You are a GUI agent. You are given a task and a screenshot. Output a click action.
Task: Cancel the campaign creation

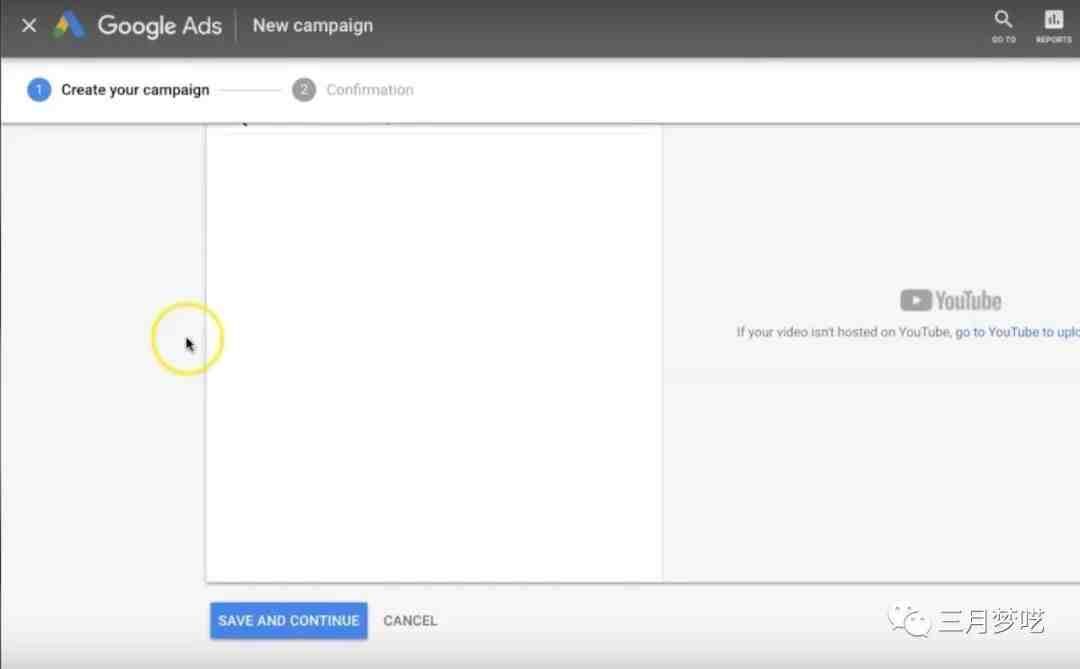(x=410, y=621)
